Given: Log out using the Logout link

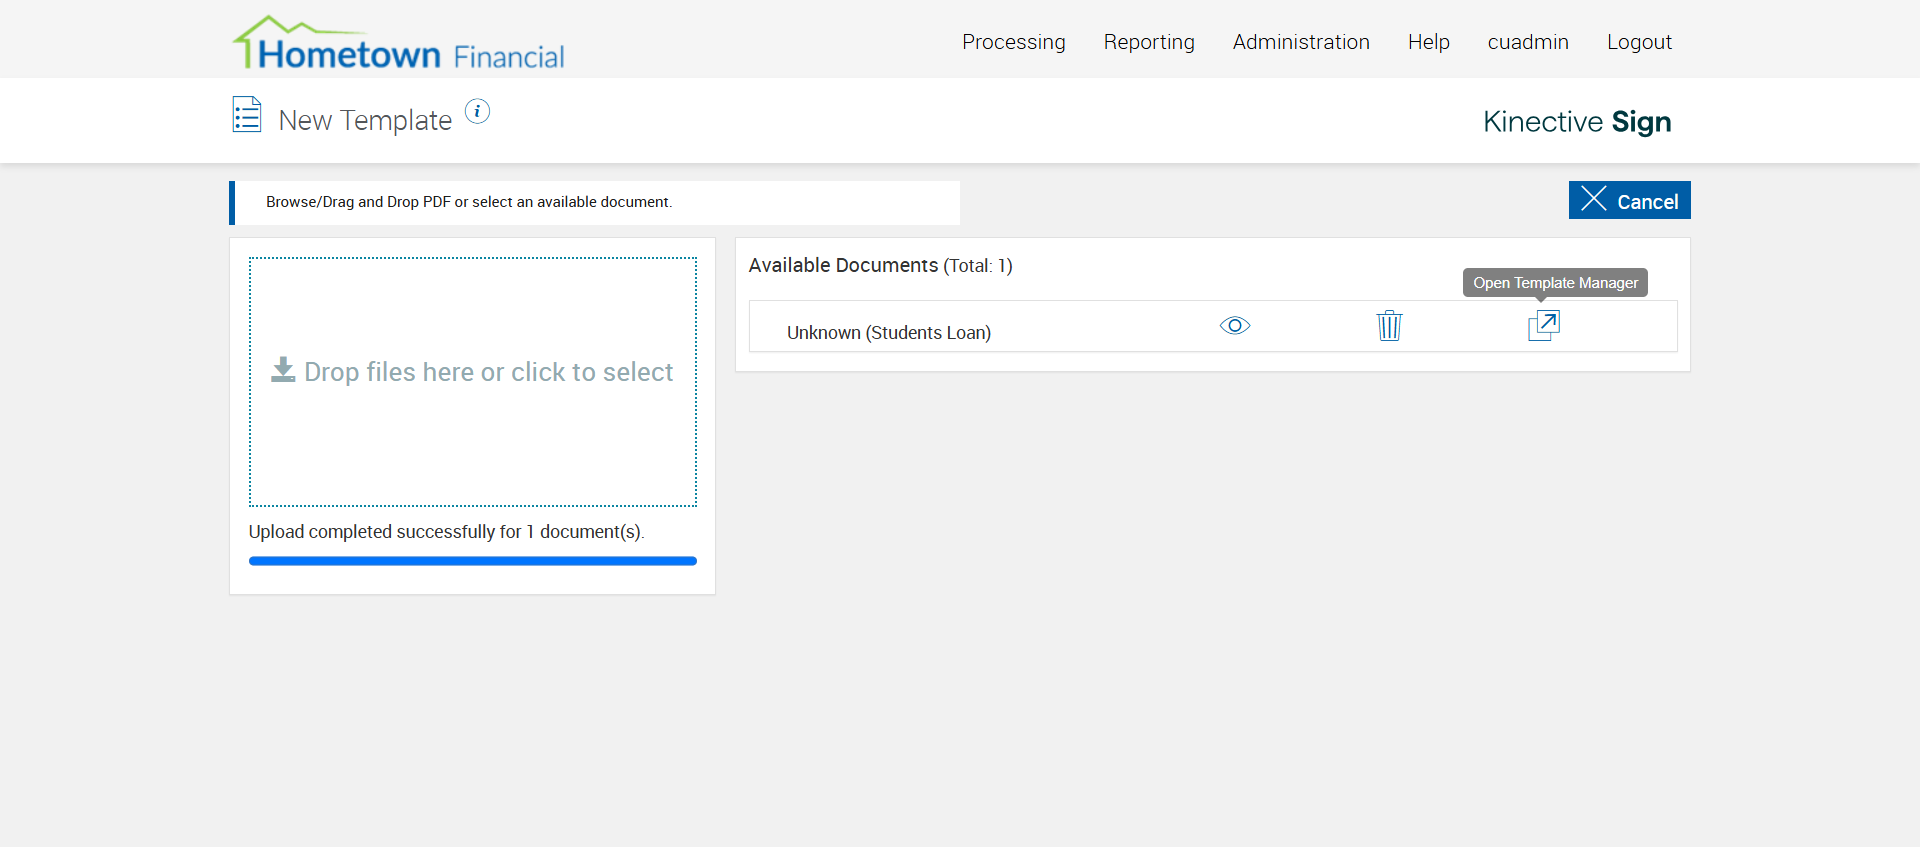Looking at the screenshot, I should pos(1639,42).
